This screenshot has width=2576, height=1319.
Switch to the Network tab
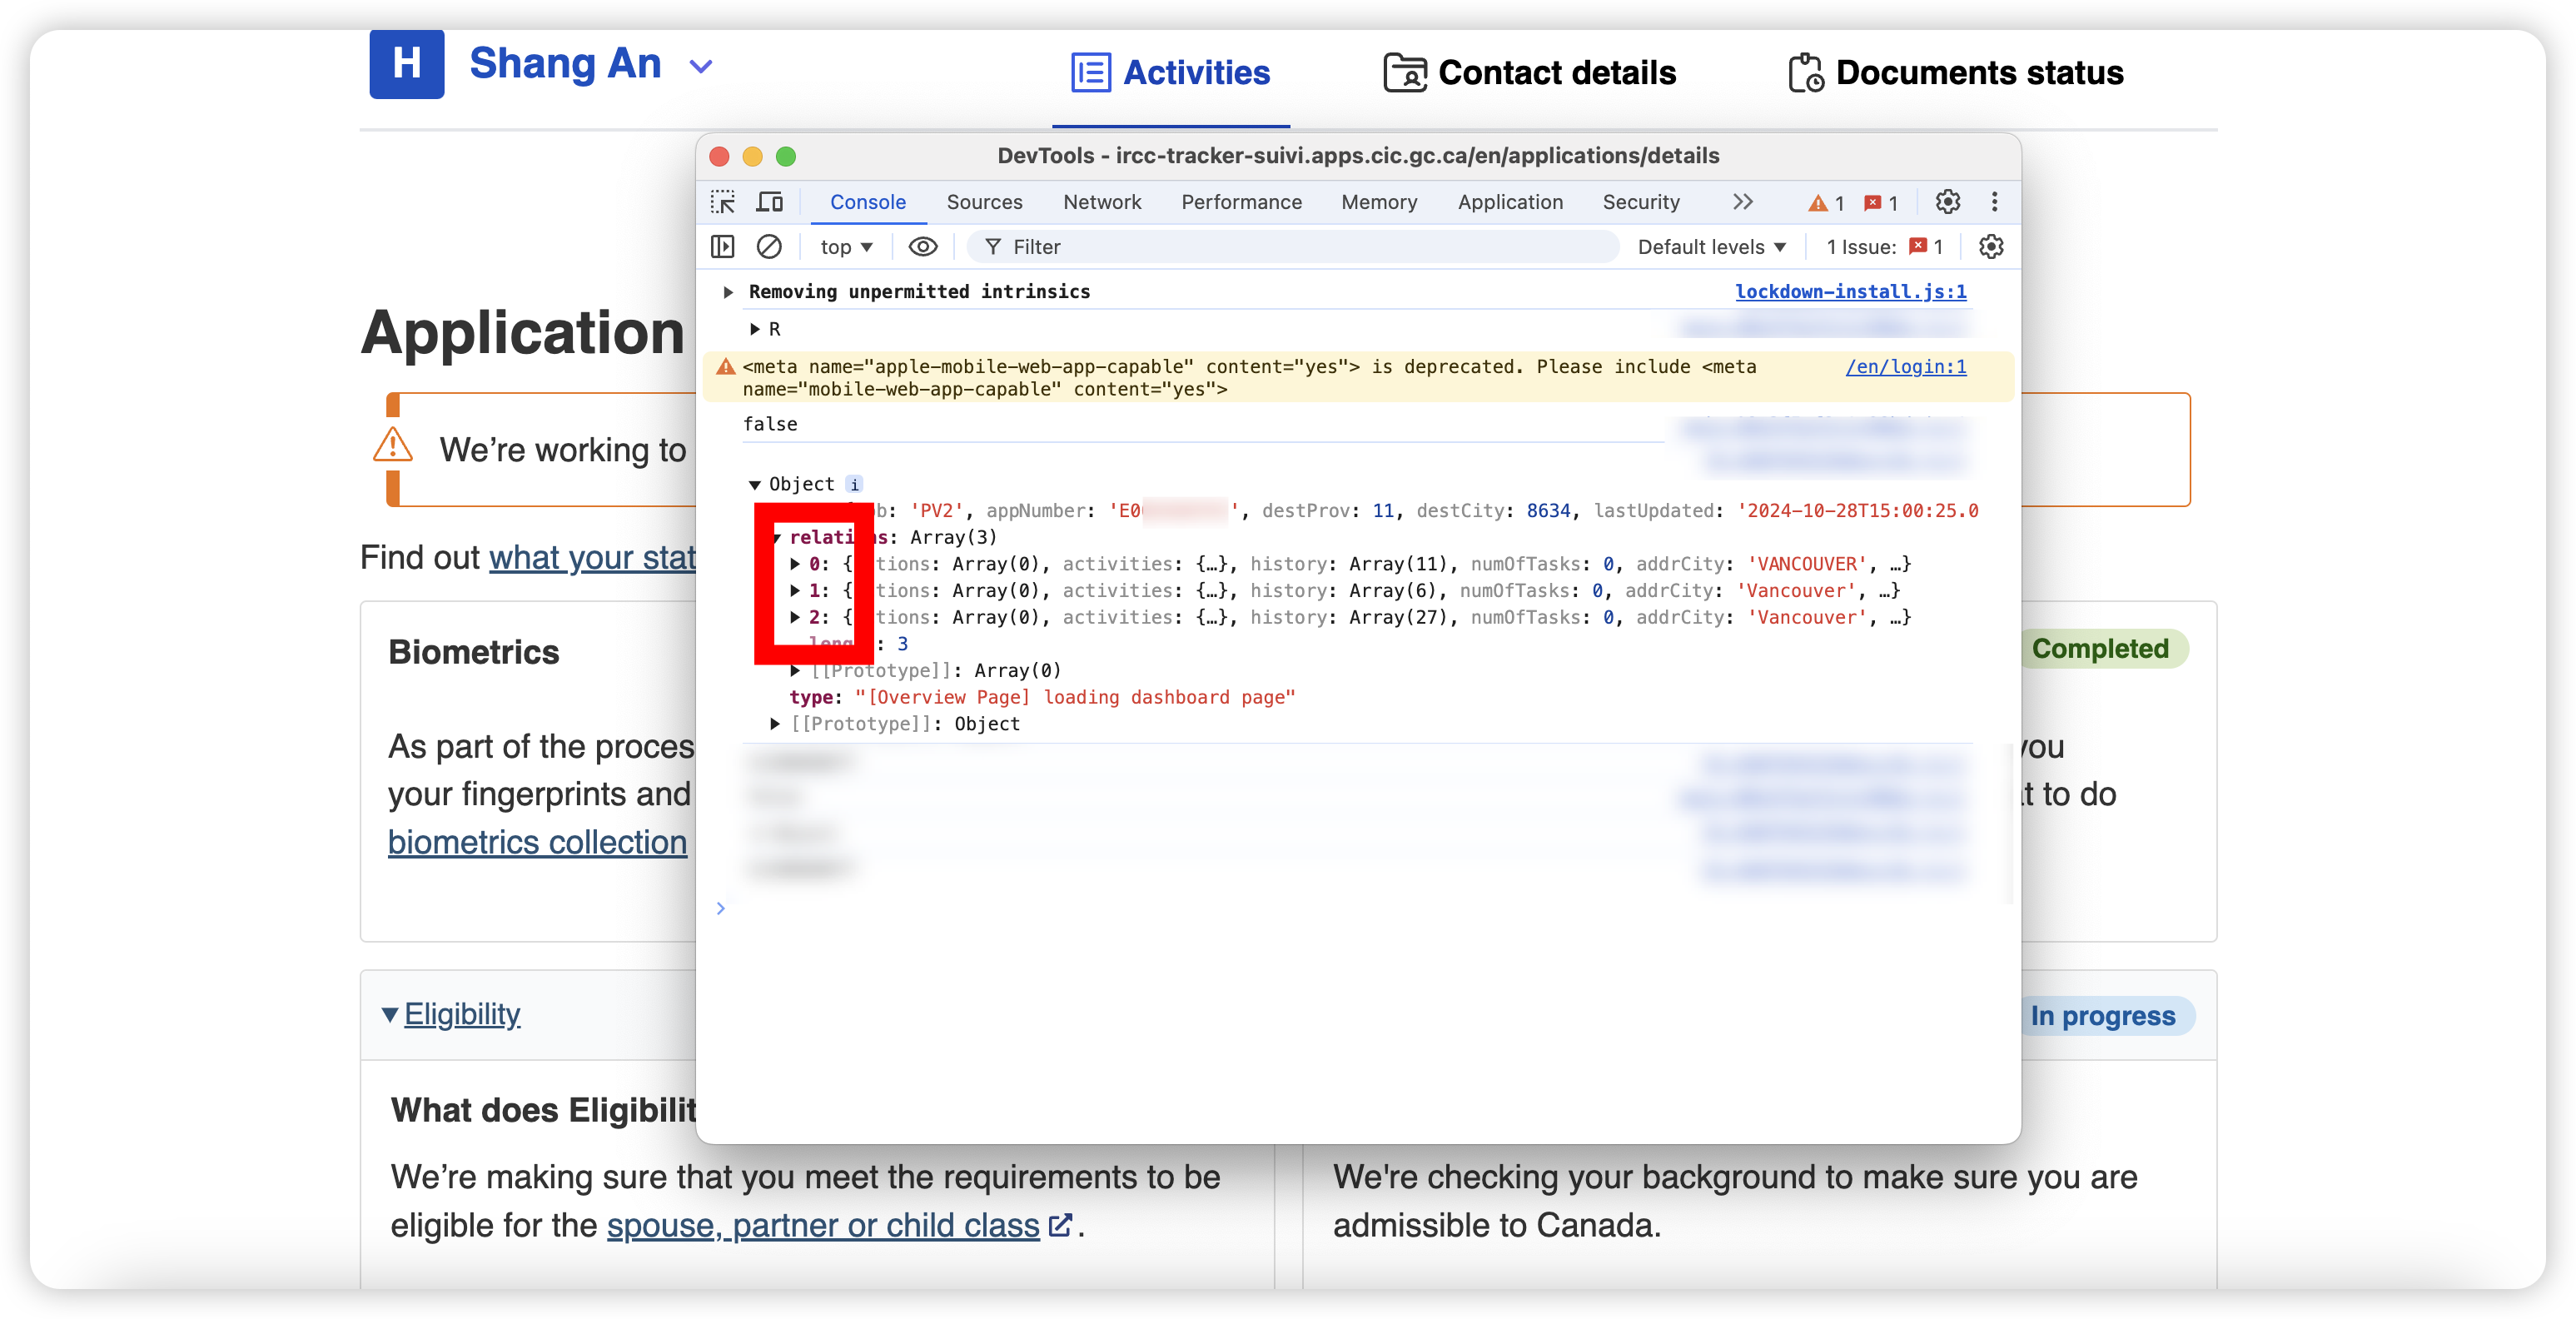click(x=1101, y=202)
